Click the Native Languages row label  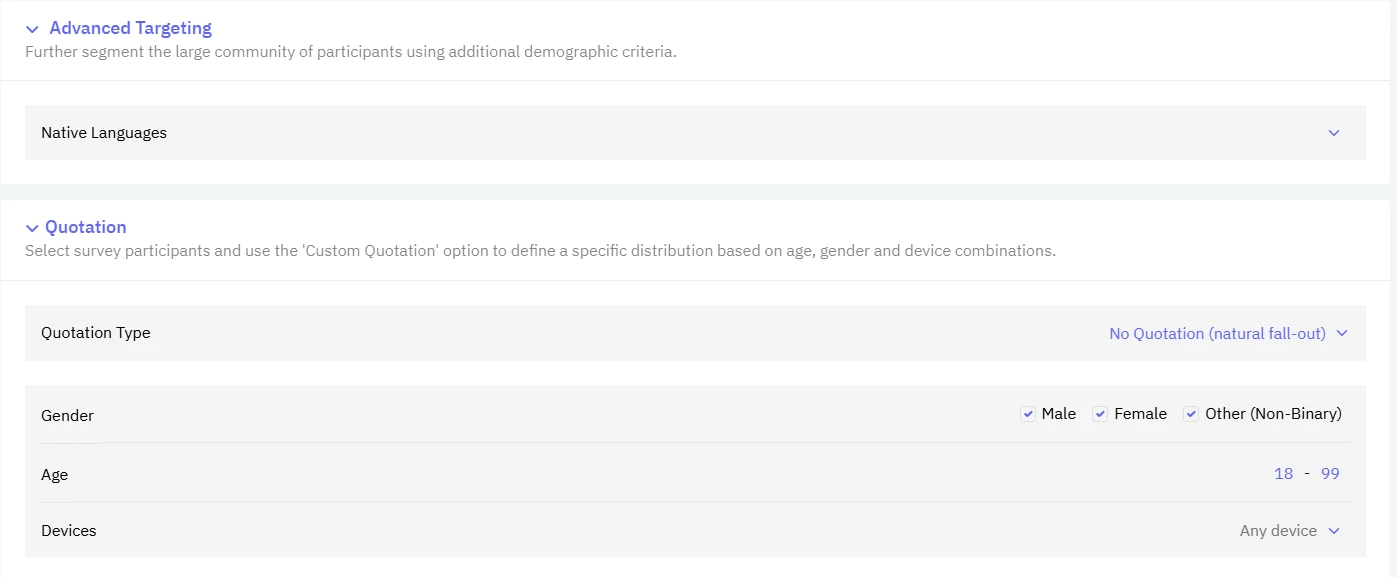104,133
